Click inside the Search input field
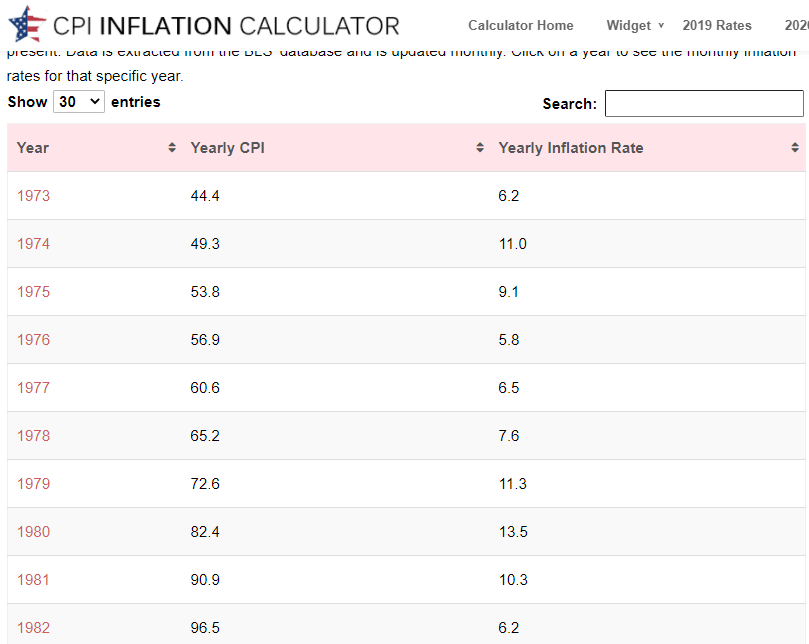This screenshot has width=809, height=644. coord(704,103)
